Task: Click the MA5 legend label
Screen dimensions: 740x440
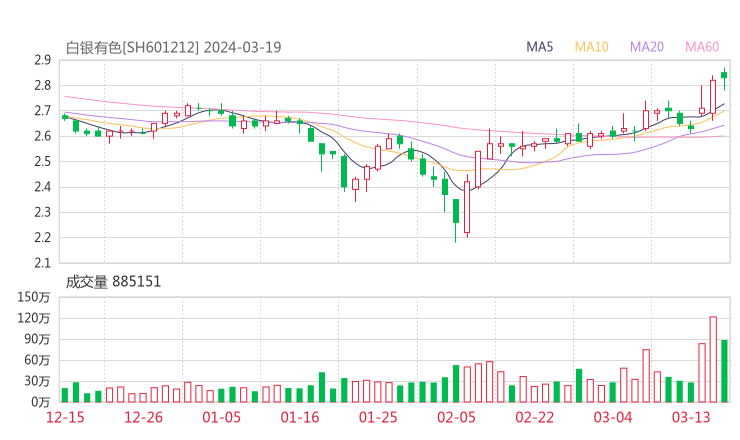Action: pos(539,47)
